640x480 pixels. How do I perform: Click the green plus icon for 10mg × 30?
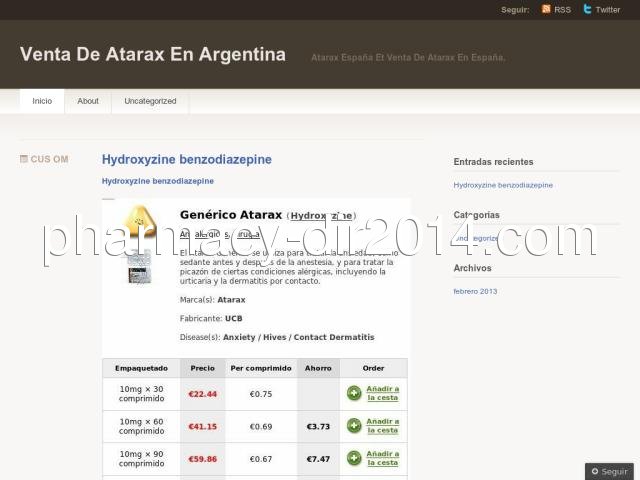[x=354, y=393]
